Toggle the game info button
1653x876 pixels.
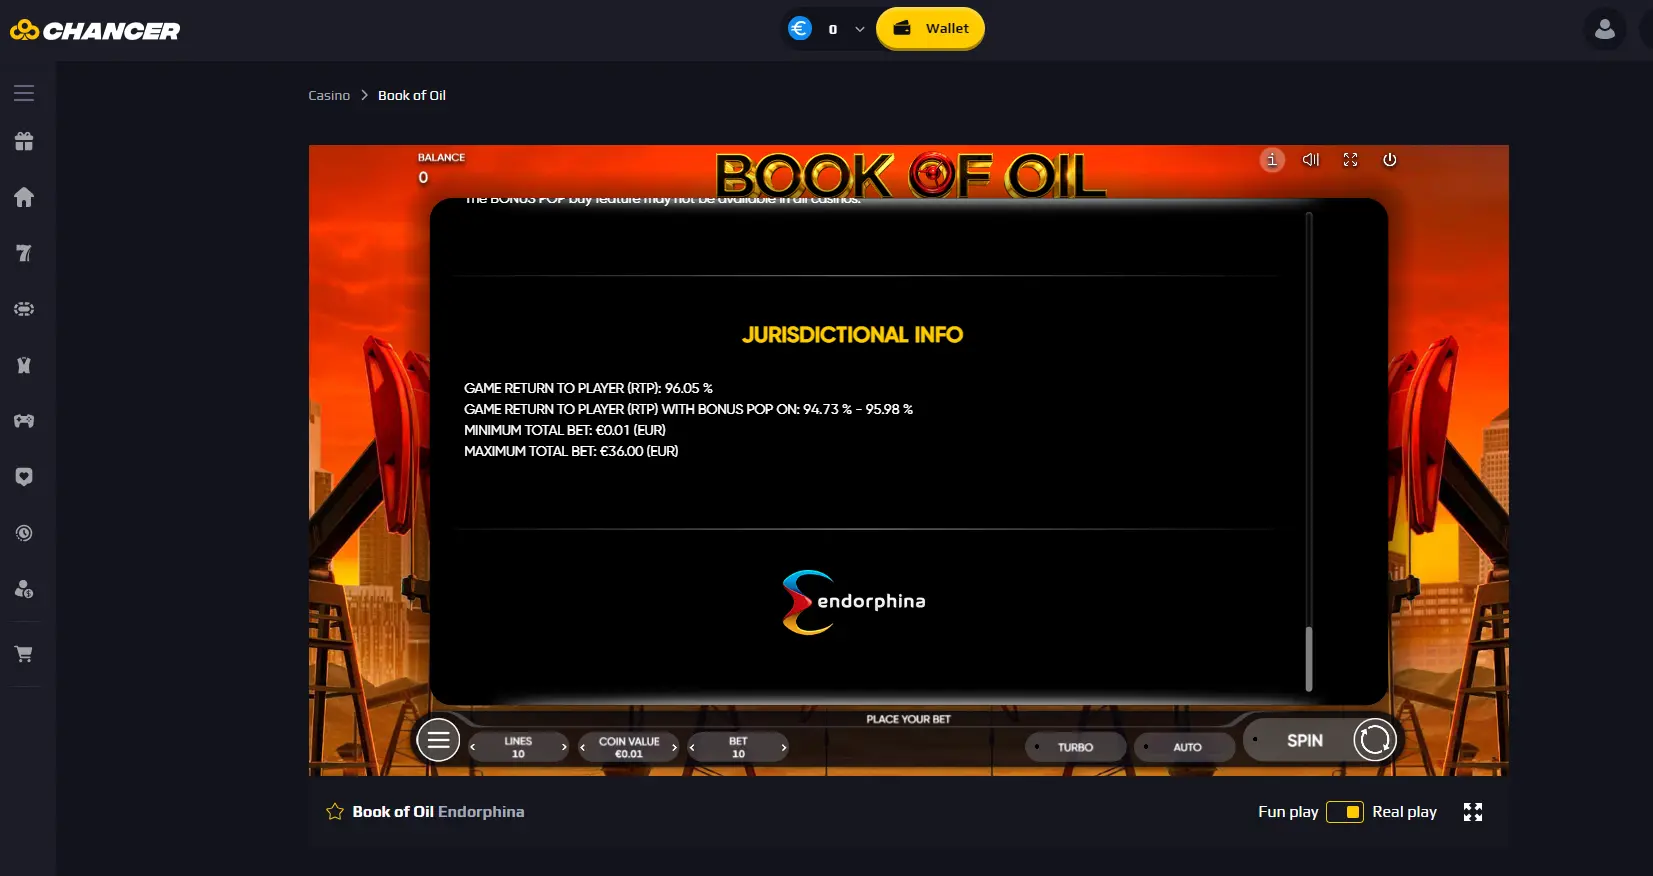1272,160
